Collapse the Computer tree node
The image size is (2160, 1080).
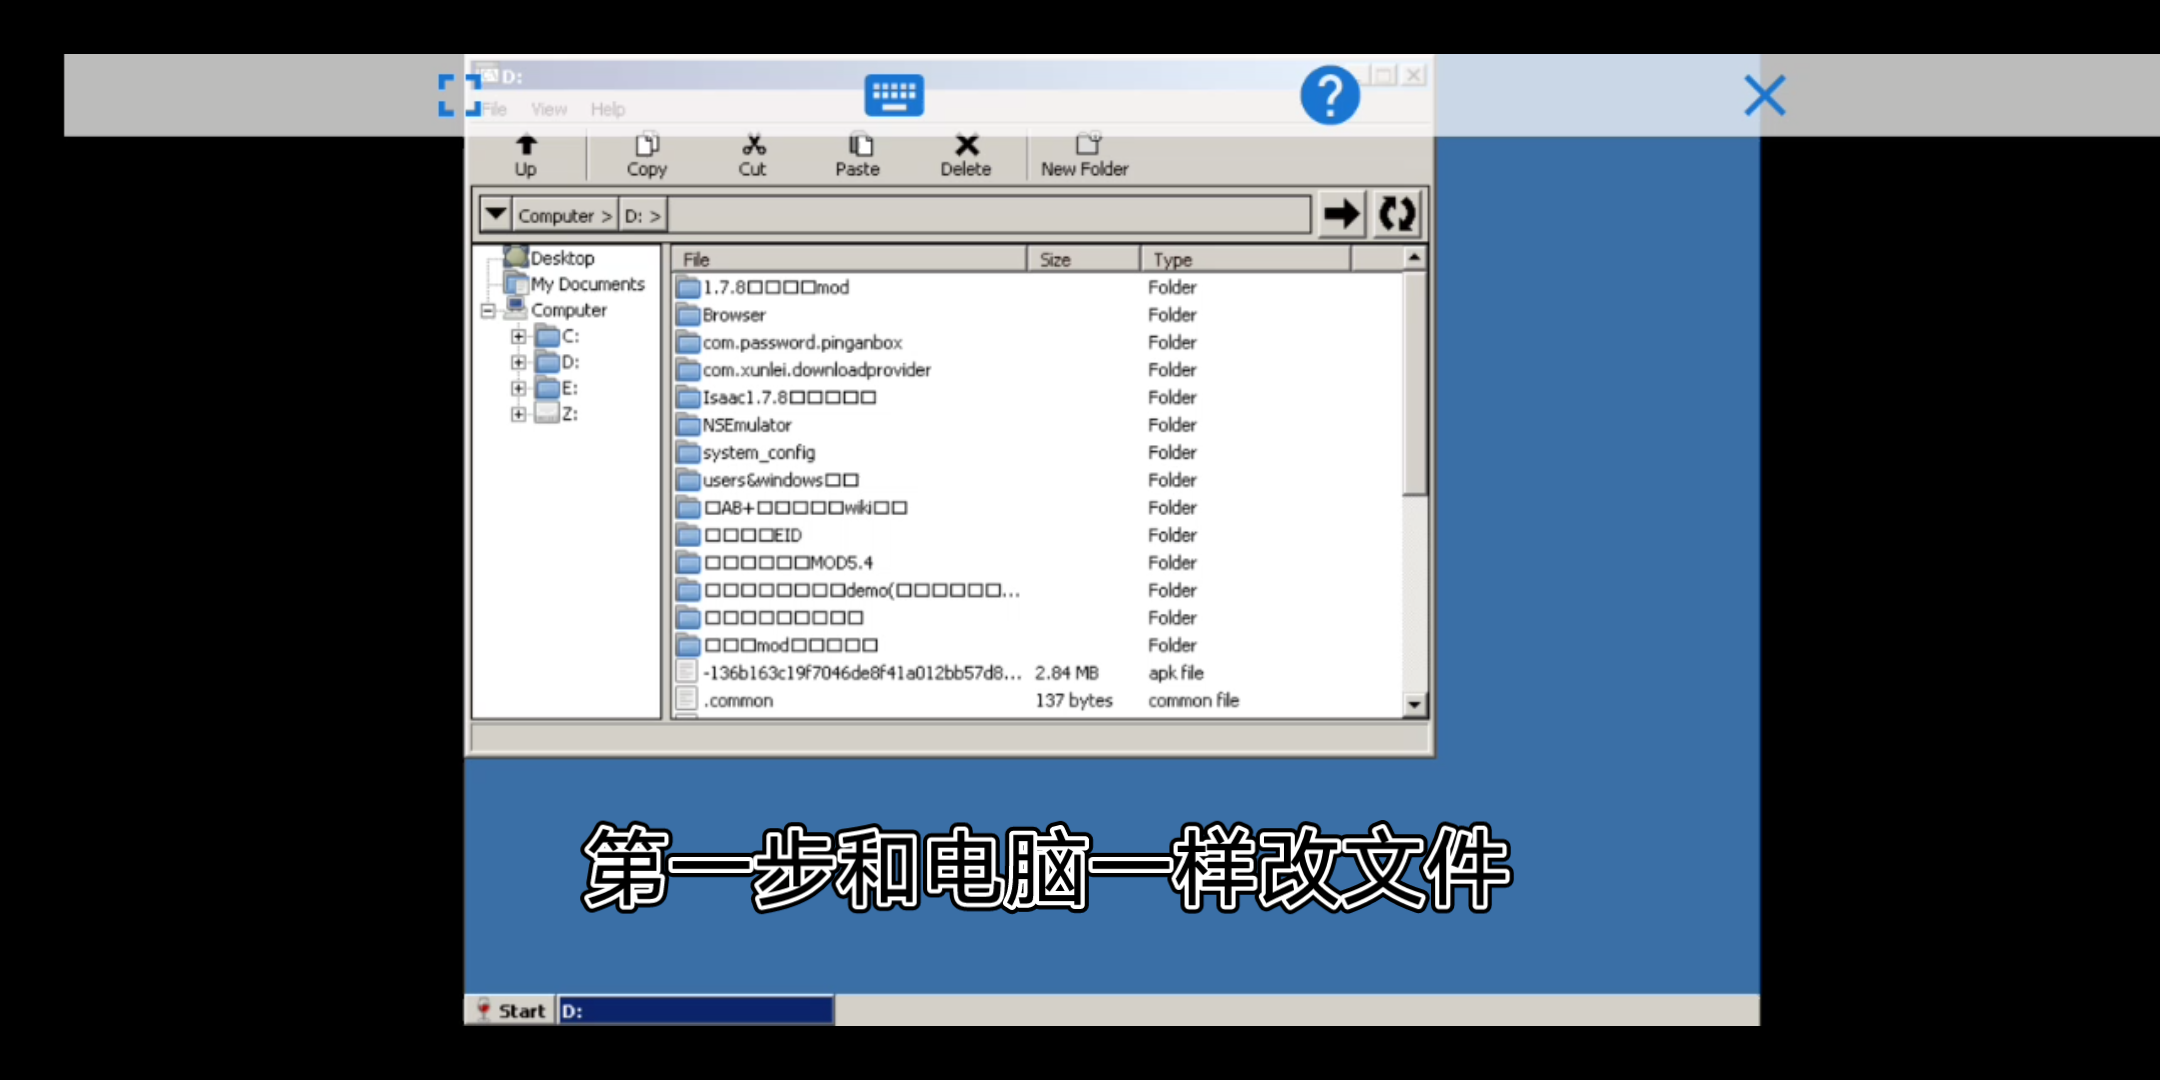[488, 311]
